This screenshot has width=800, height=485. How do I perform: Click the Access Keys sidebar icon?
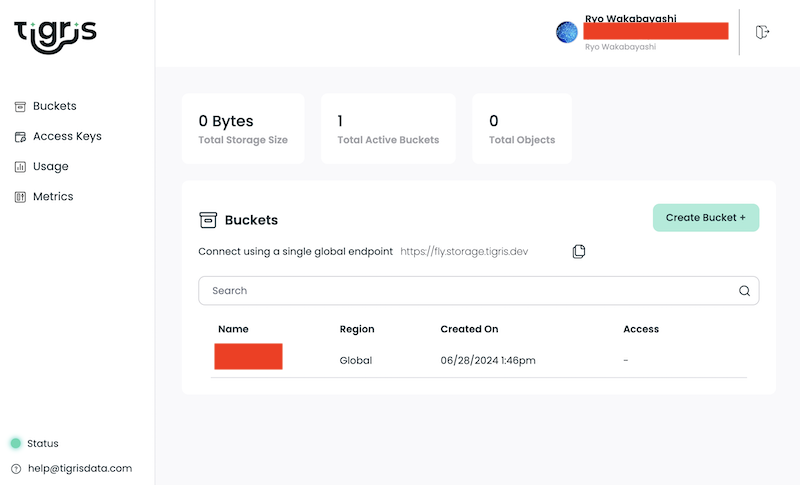tap(20, 137)
